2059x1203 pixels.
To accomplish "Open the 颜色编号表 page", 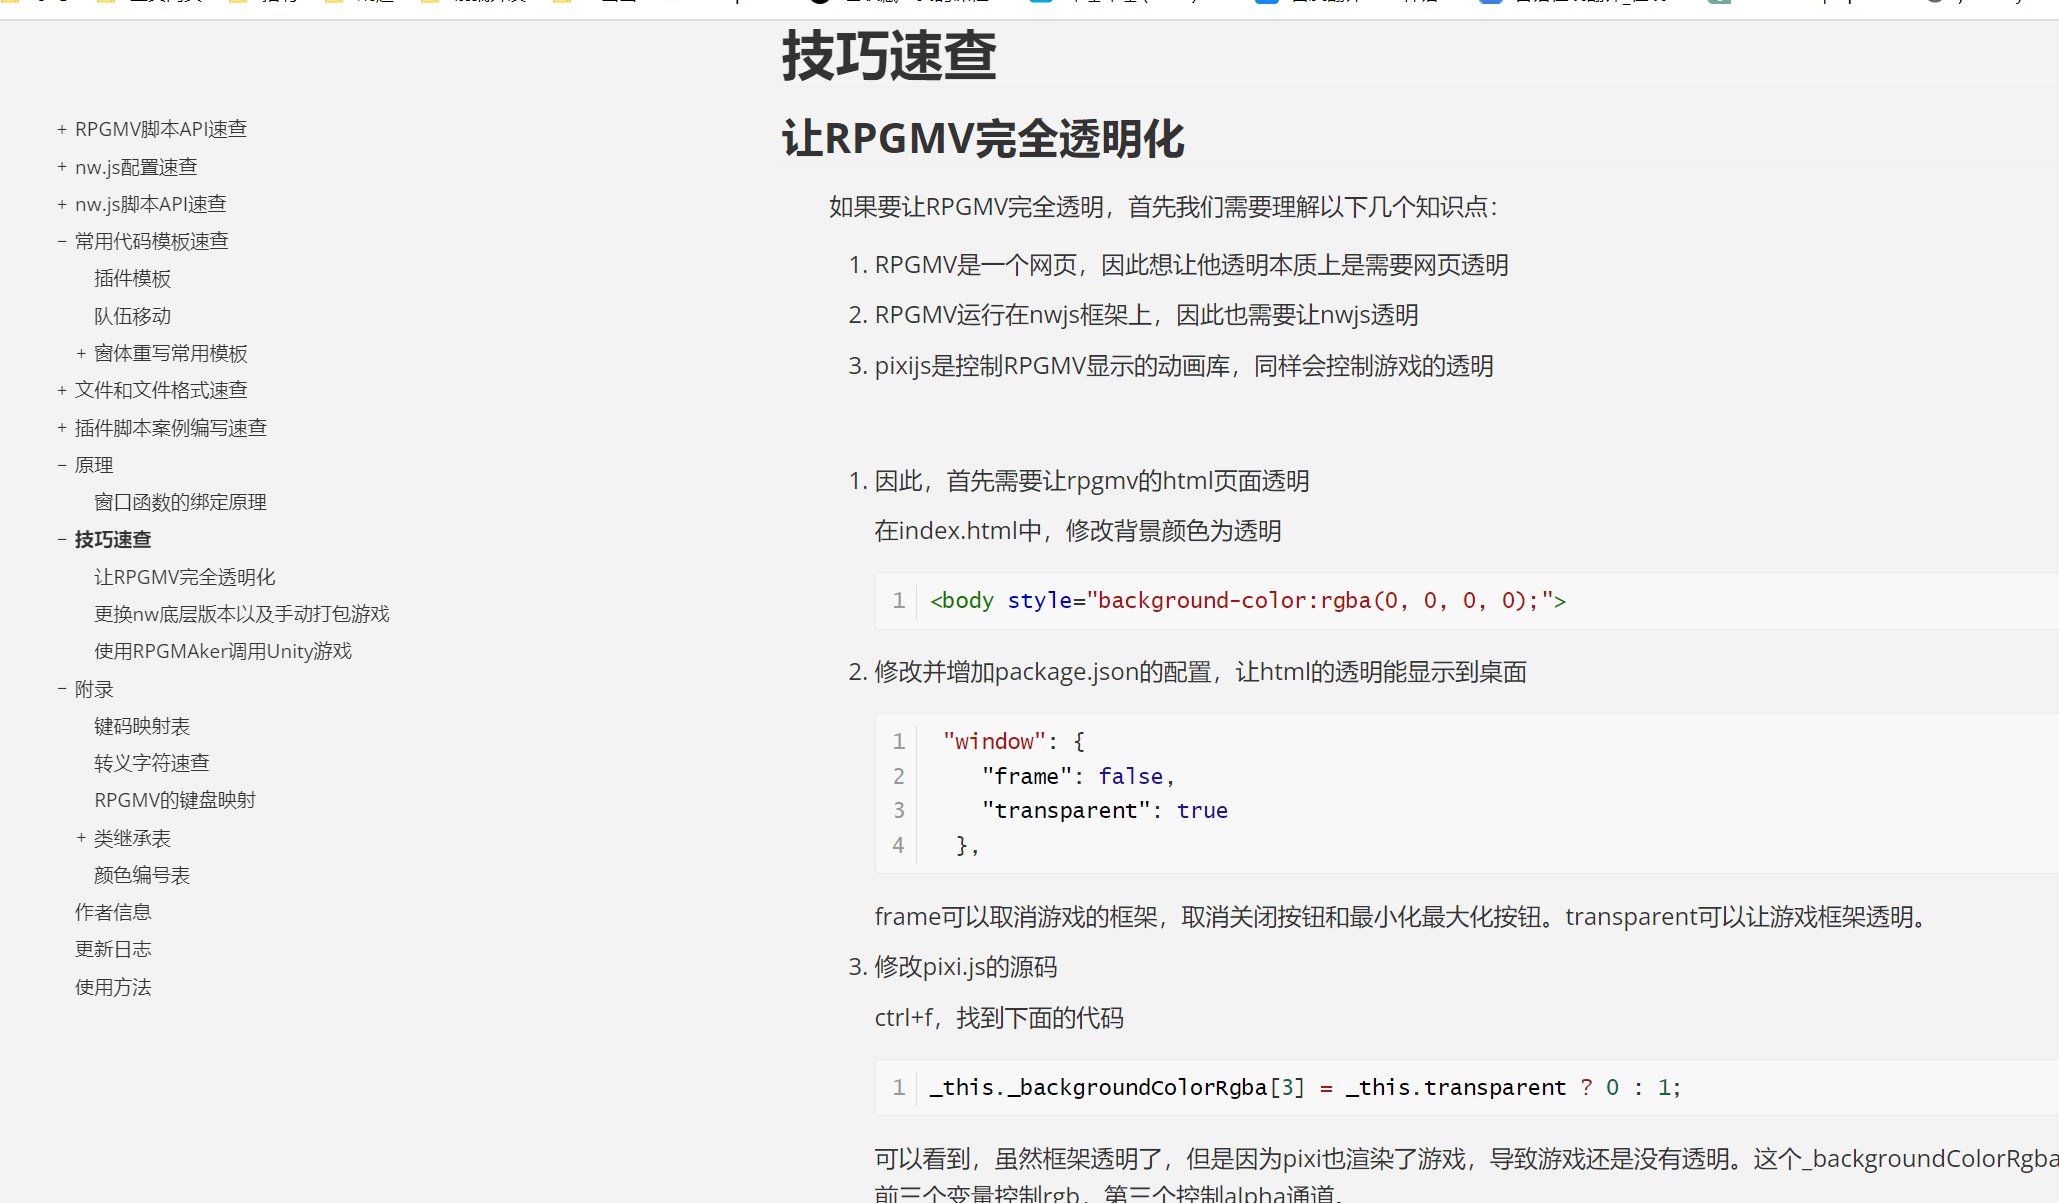I will [142, 876].
